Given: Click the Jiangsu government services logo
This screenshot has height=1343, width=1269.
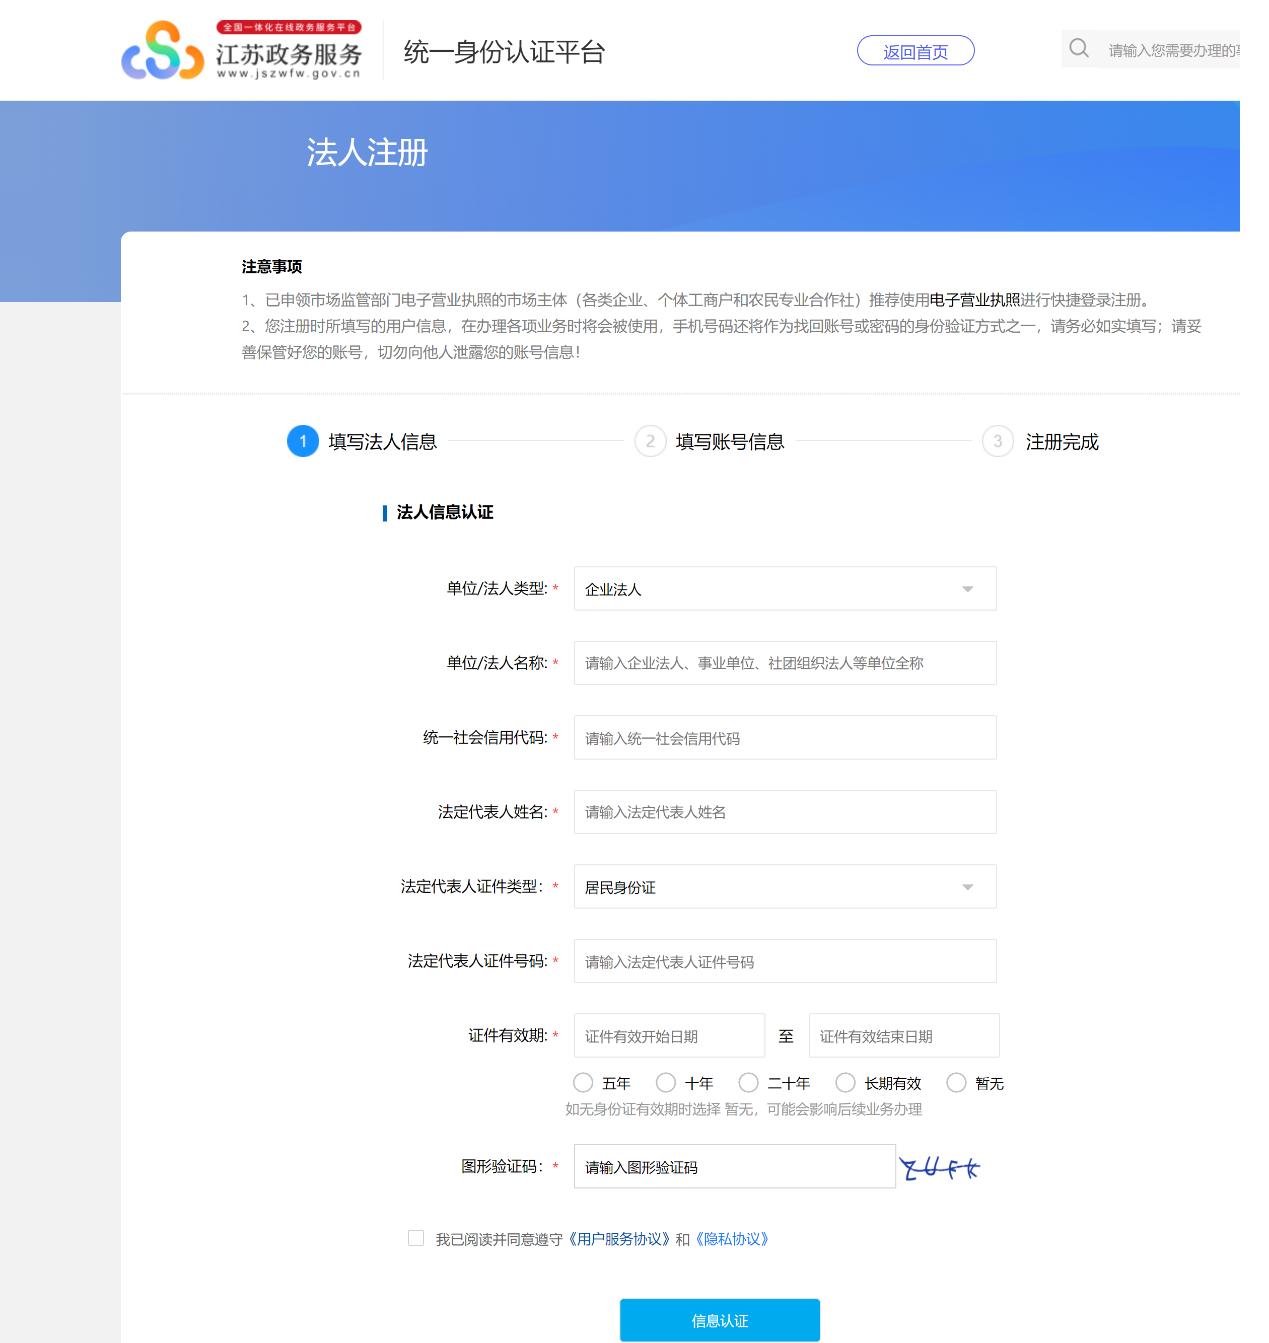Looking at the screenshot, I should coord(241,50).
